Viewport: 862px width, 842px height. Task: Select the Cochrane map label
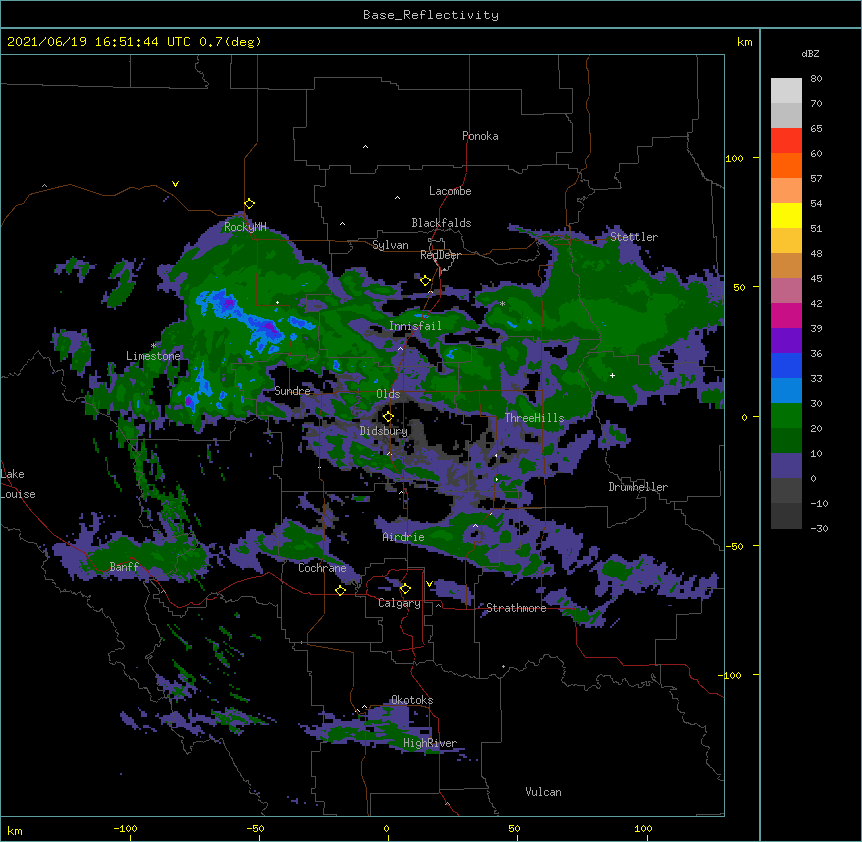[x=322, y=568]
